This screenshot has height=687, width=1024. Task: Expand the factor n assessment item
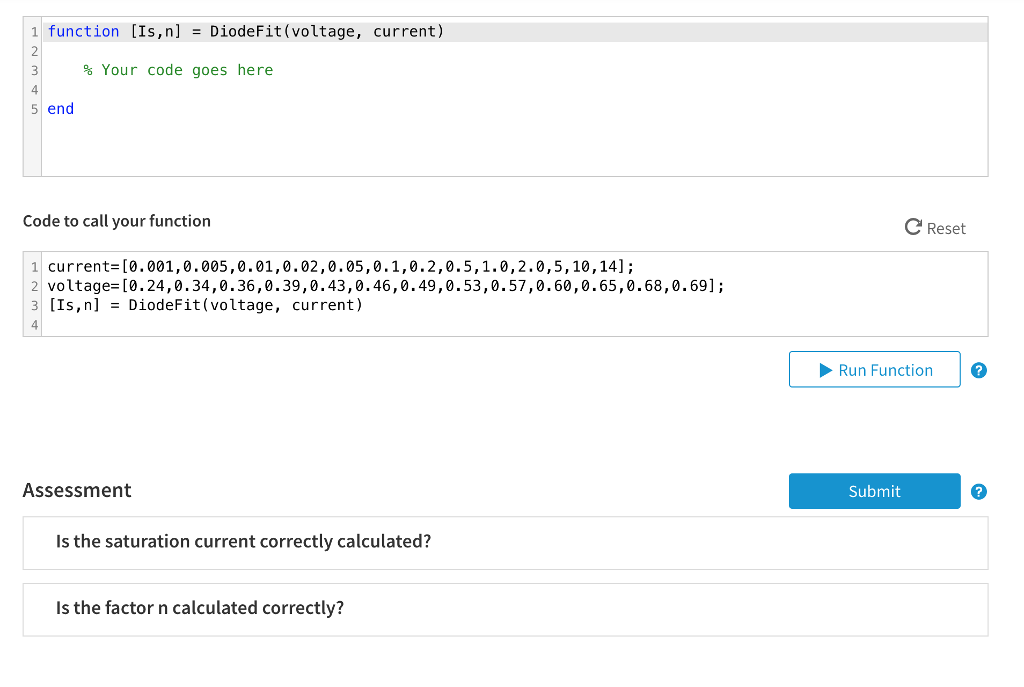pyautogui.click(x=505, y=608)
